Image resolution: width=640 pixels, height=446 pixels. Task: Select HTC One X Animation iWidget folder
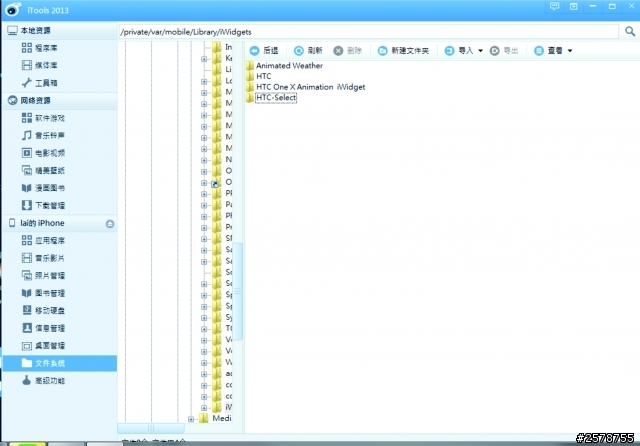click(x=306, y=87)
